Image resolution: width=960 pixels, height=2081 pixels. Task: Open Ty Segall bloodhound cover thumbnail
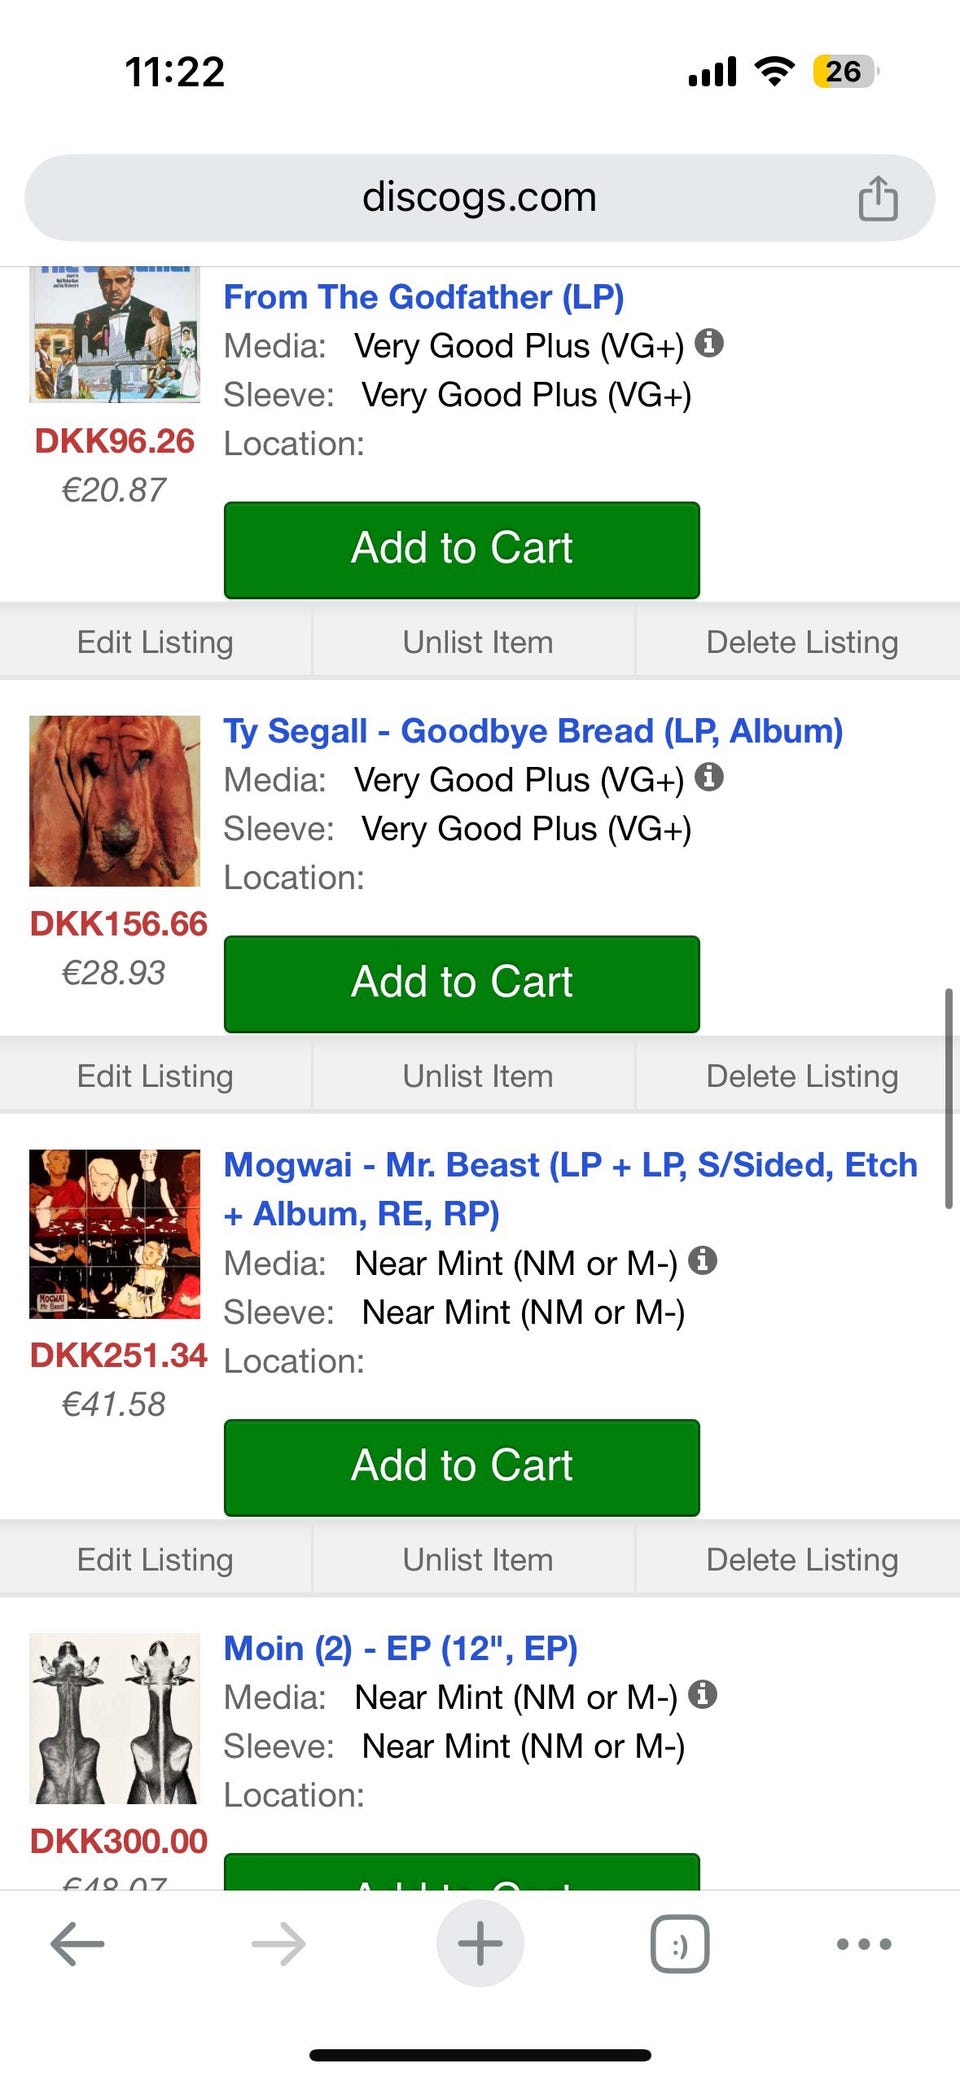[115, 801]
